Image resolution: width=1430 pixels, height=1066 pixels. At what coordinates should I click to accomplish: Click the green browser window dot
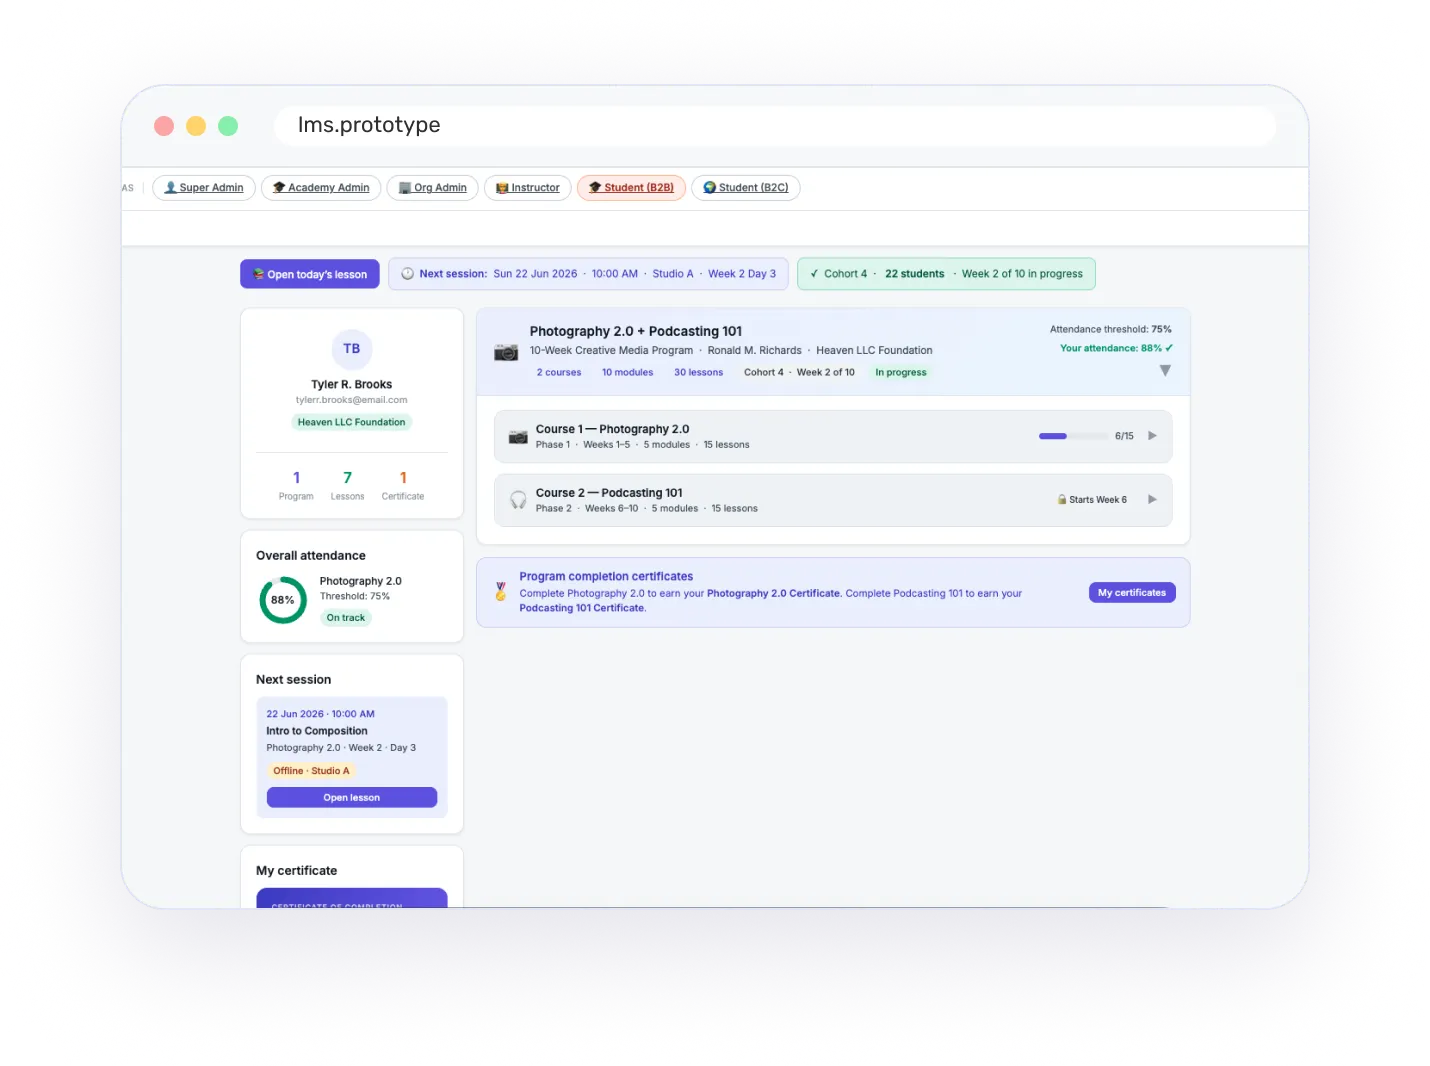(x=228, y=126)
